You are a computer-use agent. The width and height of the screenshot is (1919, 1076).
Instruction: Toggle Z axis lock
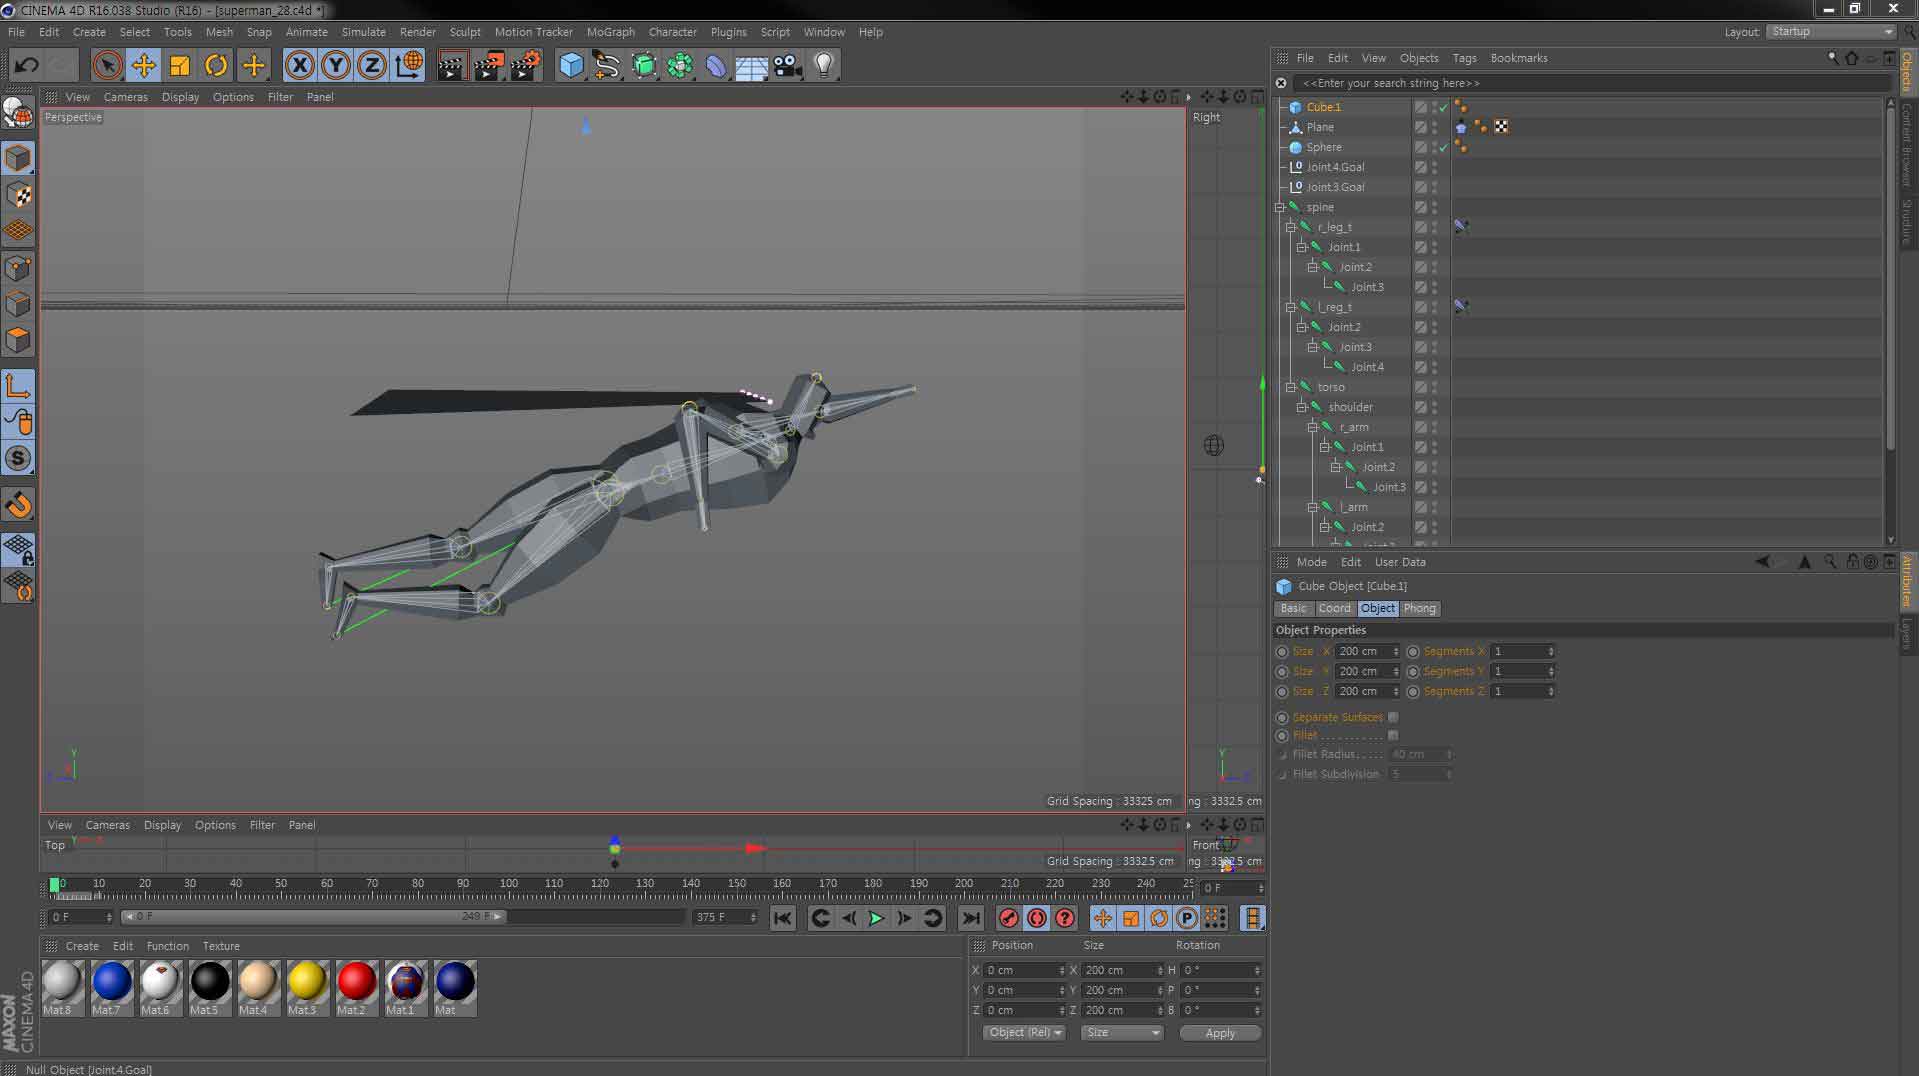(x=372, y=66)
